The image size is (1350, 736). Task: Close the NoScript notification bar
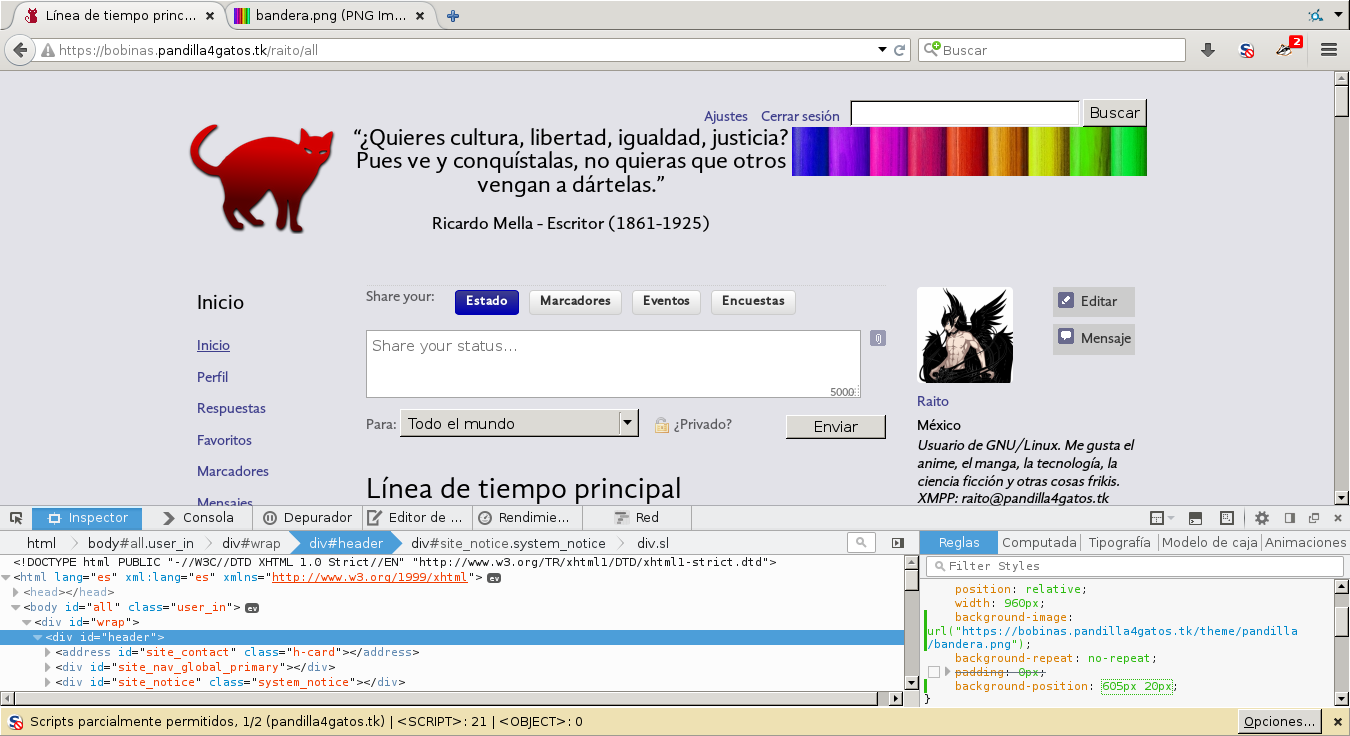[1337, 721]
